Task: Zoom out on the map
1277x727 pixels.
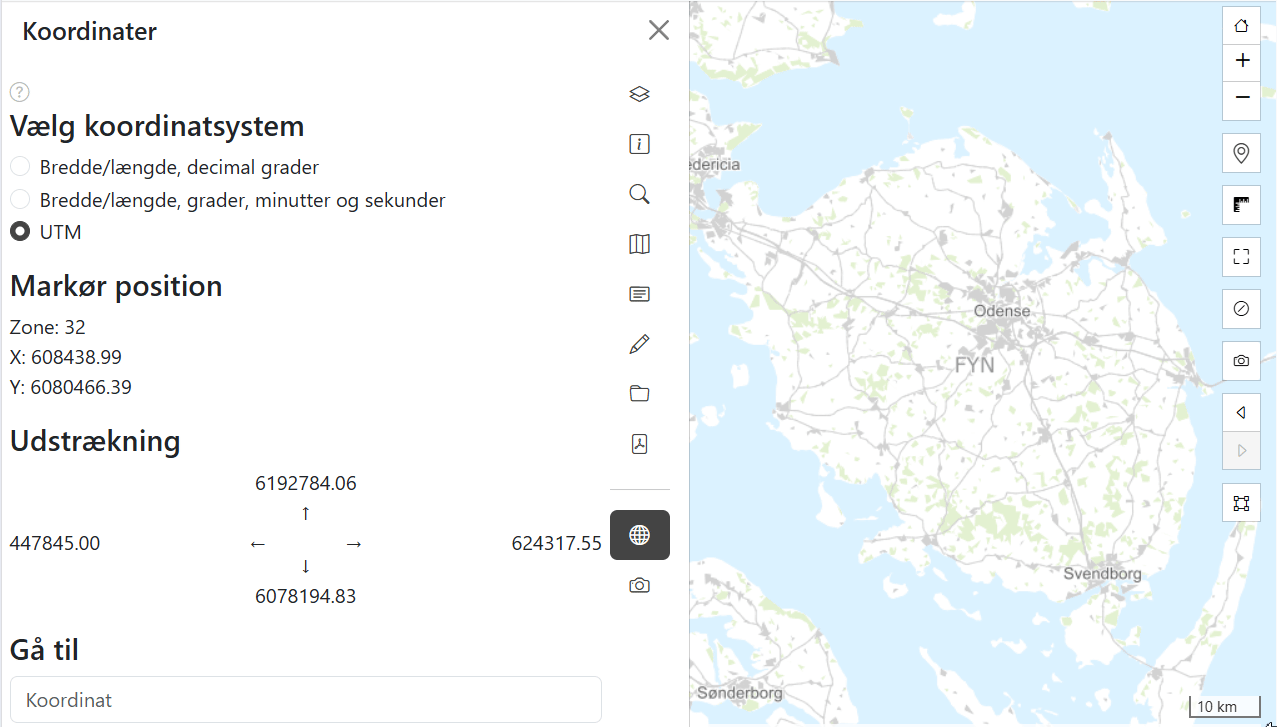Action: (1242, 98)
